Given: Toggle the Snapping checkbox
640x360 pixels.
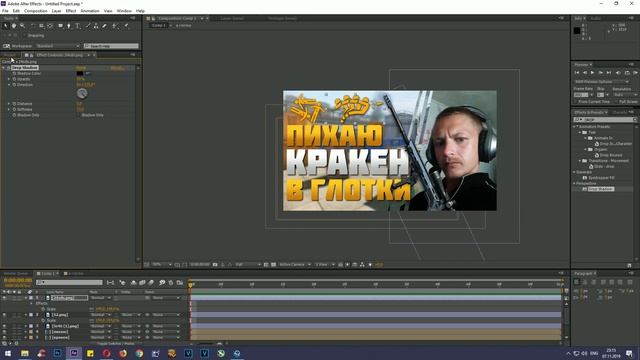Looking at the screenshot, I should pos(24,36).
